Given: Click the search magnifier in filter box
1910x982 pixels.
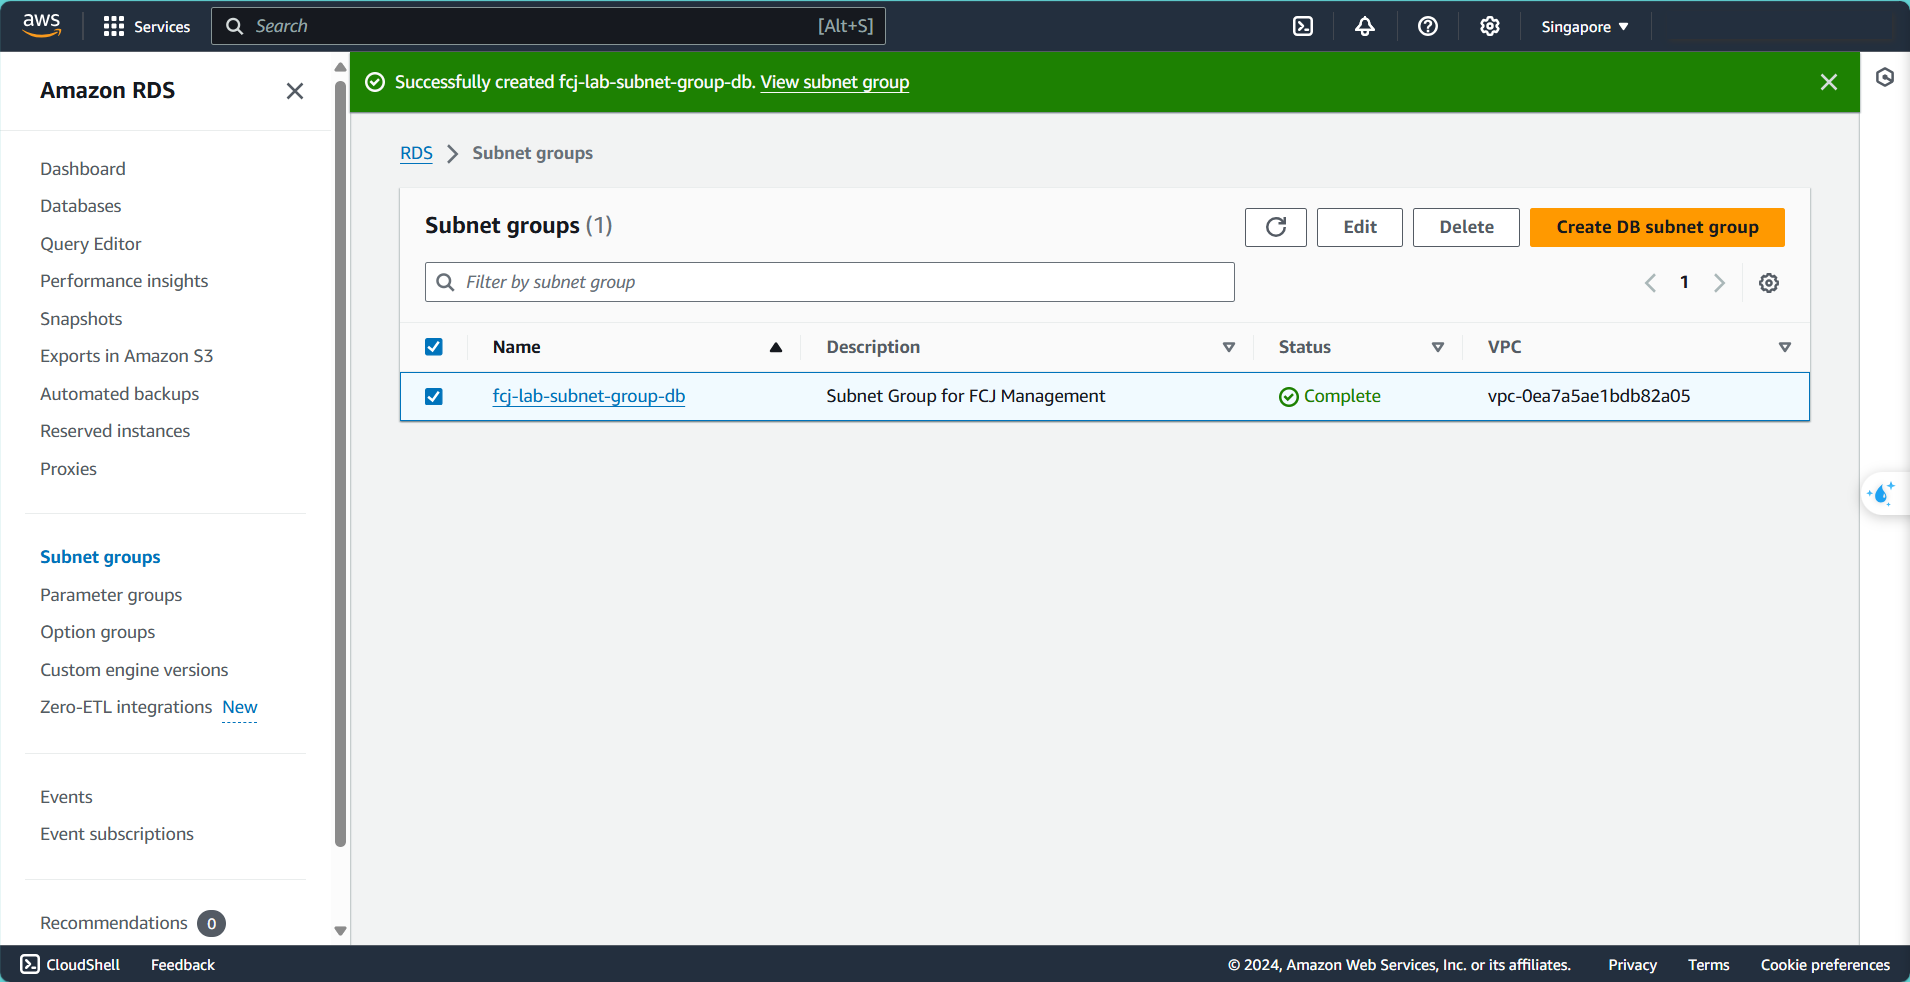Looking at the screenshot, I should pos(446,282).
